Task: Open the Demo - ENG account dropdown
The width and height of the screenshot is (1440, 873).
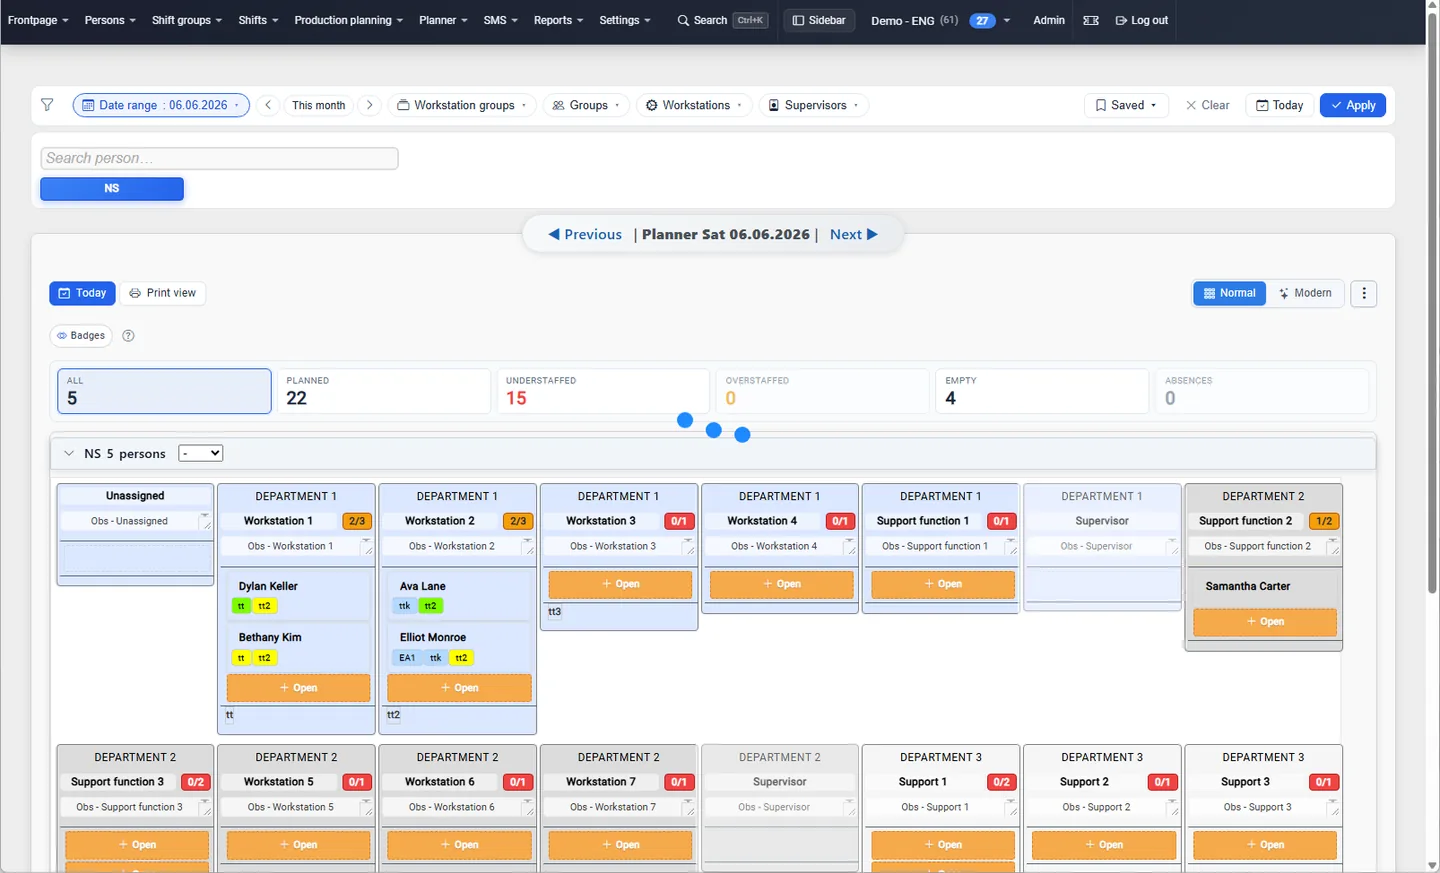Action: pyautogui.click(x=940, y=20)
